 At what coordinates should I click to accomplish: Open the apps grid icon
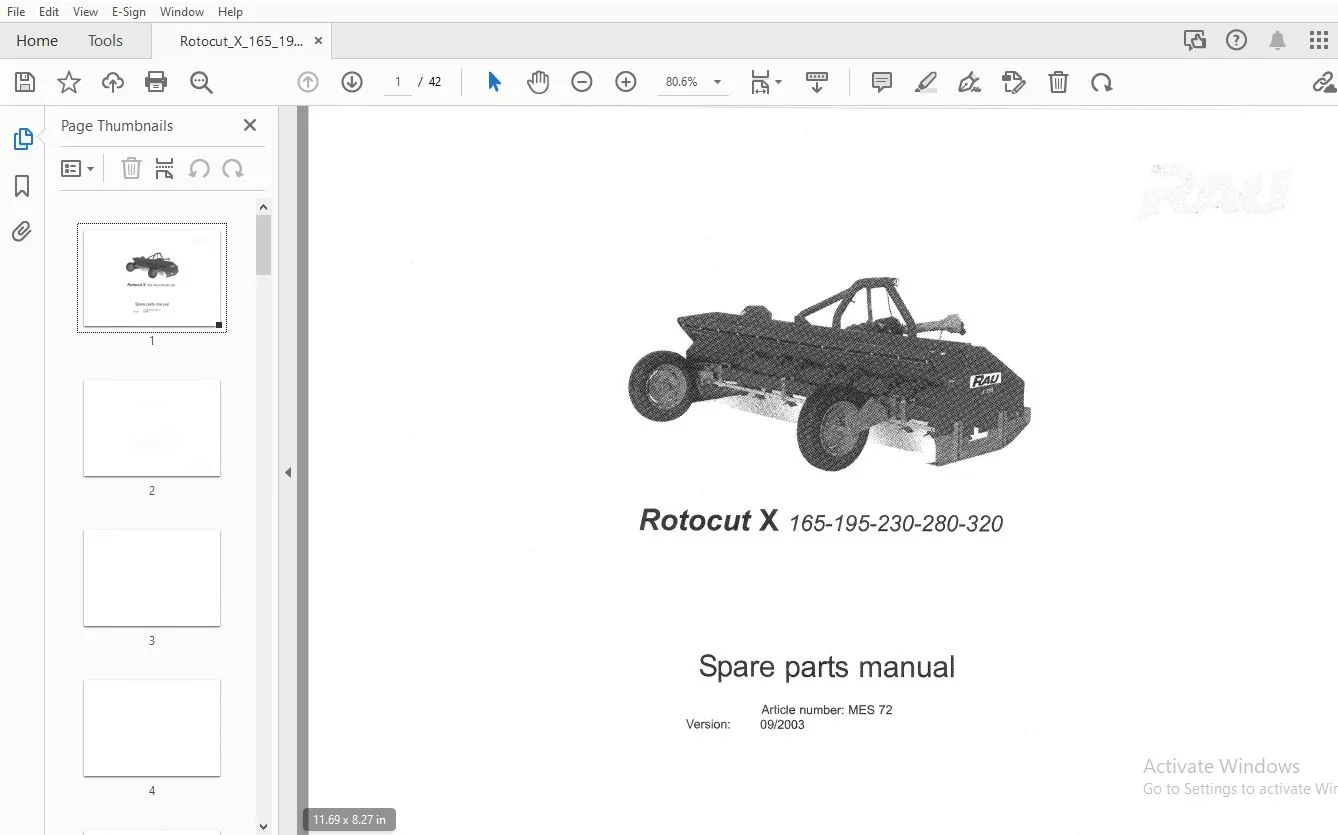click(1319, 41)
